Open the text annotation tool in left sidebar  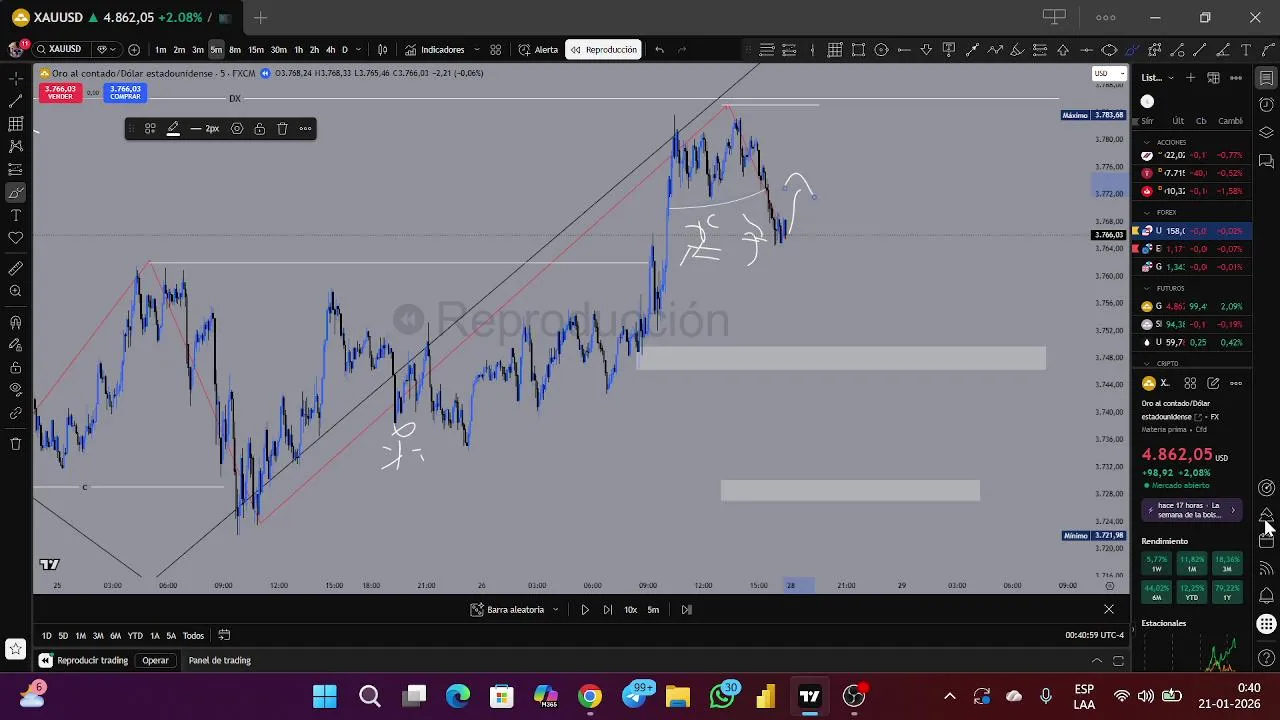click(x=15, y=215)
